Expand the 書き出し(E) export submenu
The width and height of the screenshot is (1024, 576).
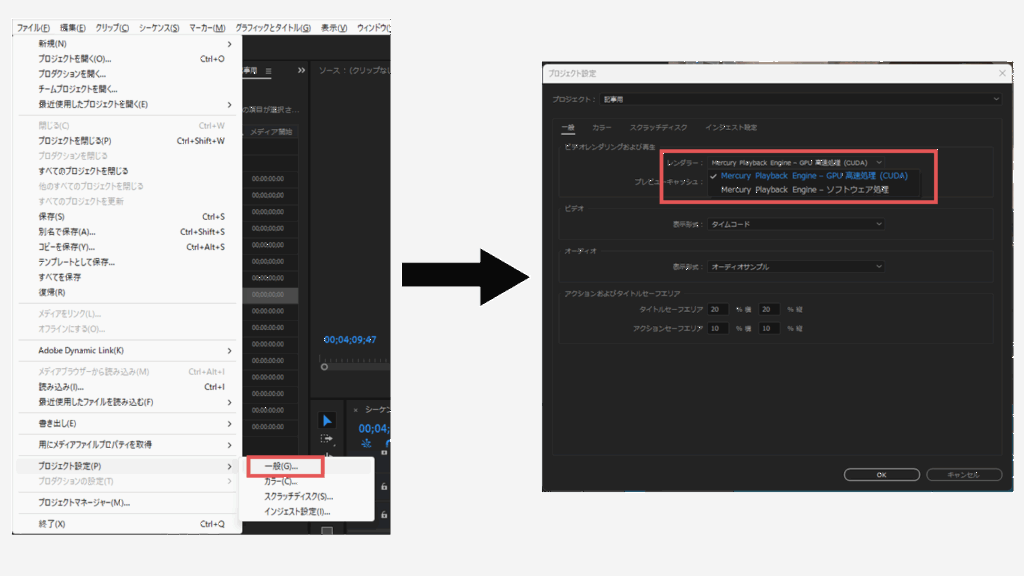click(125, 423)
